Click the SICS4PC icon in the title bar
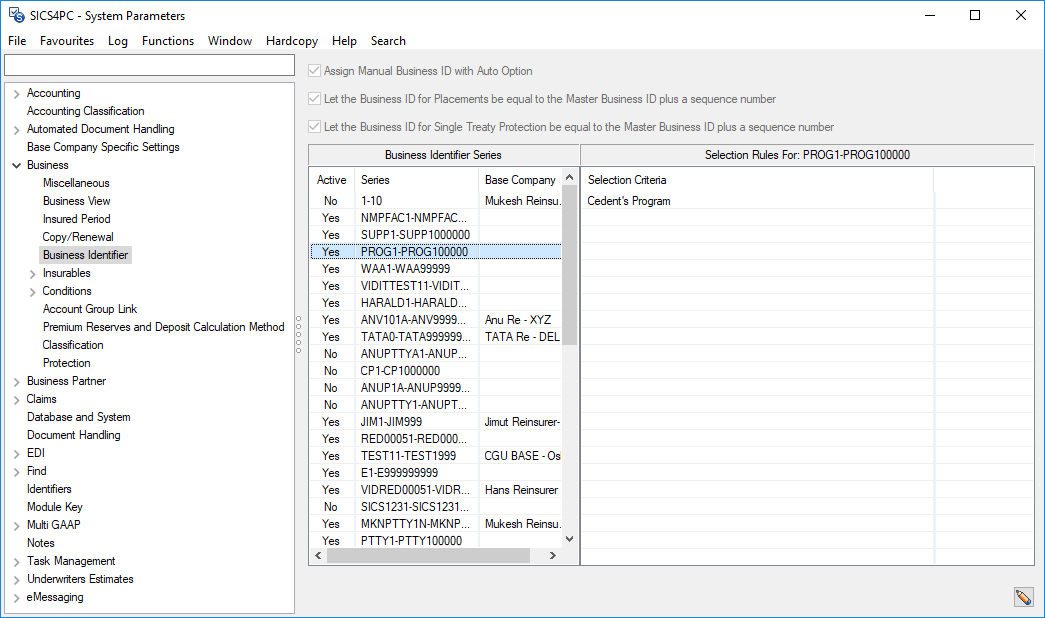The image size is (1045, 618). tap(14, 15)
